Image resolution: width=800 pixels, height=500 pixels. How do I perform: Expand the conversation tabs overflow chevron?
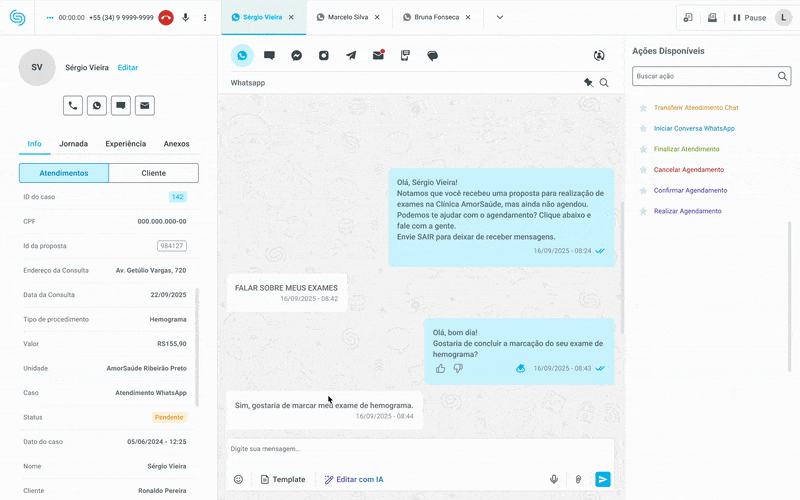click(x=500, y=17)
